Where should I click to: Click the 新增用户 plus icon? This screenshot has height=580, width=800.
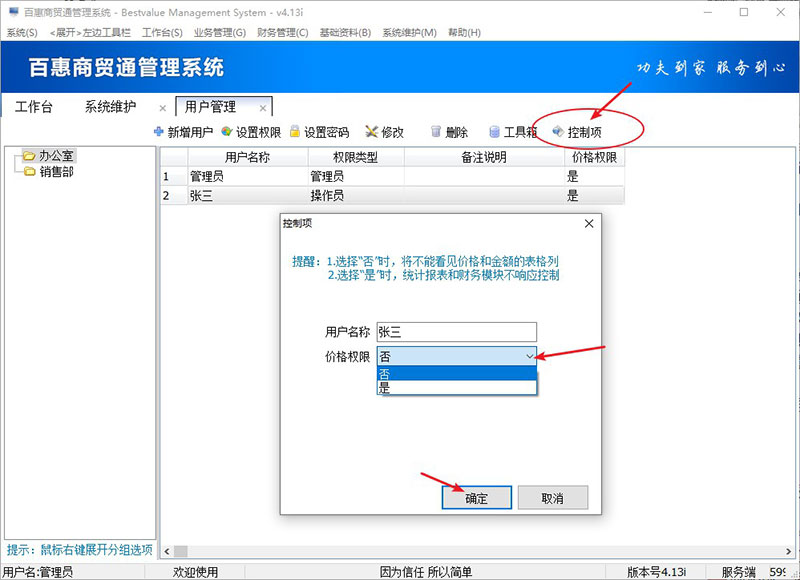(159, 132)
